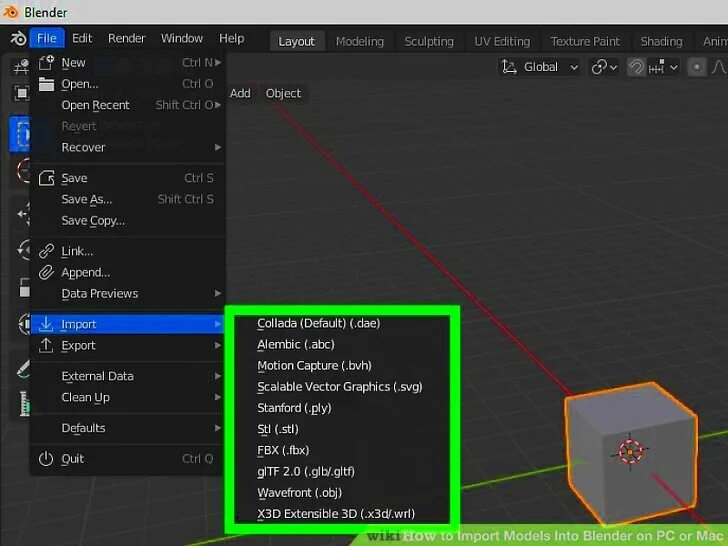The height and width of the screenshot is (546, 728).
Task: Choose Save in the File menu
Action: click(x=128, y=178)
